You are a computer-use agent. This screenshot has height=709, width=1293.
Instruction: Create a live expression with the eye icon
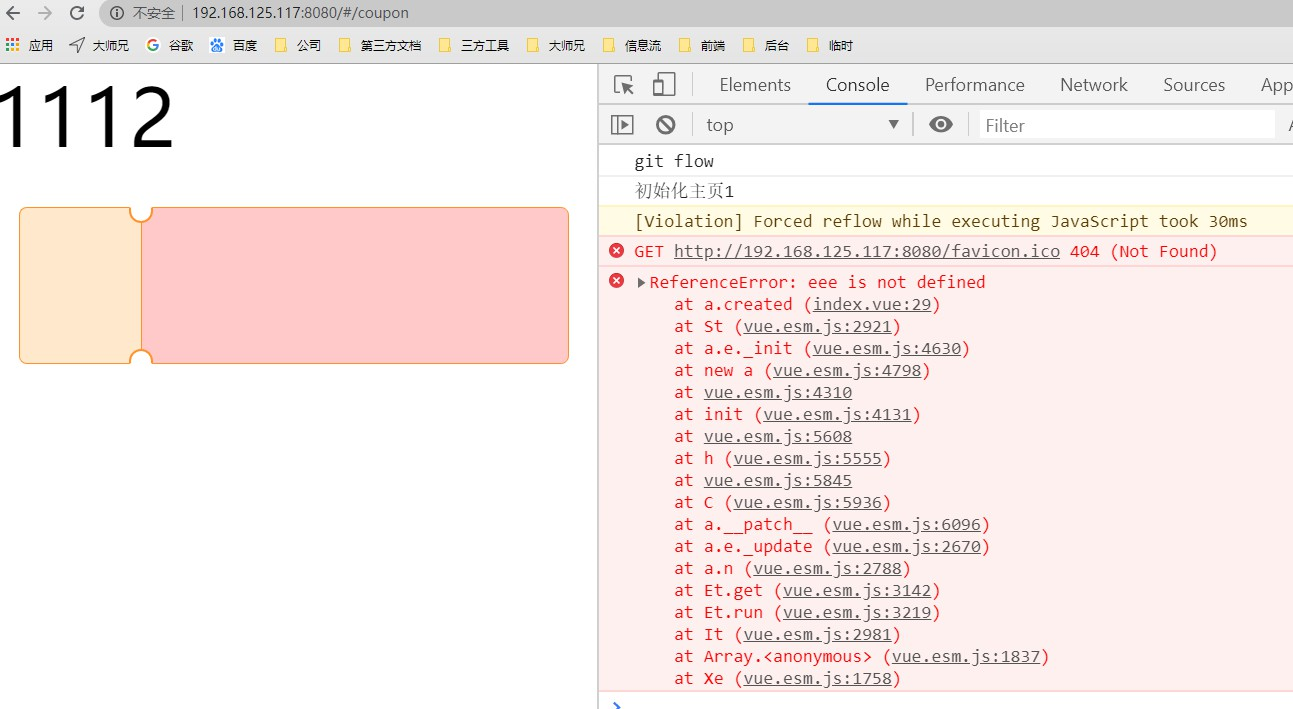(940, 124)
